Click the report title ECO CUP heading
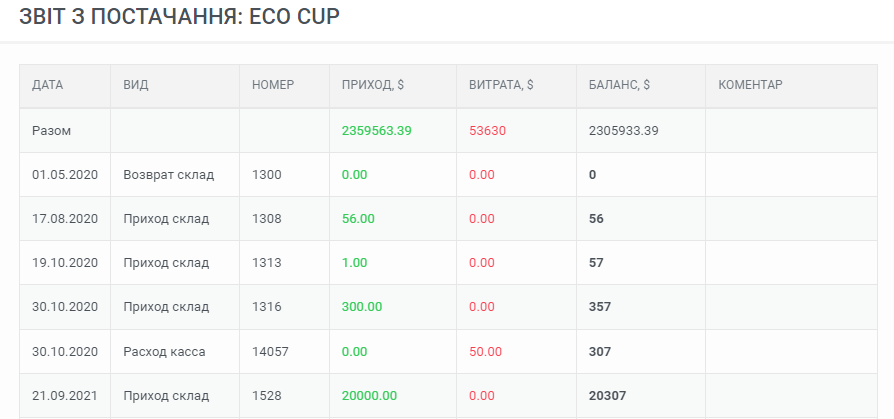 click(x=179, y=17)
